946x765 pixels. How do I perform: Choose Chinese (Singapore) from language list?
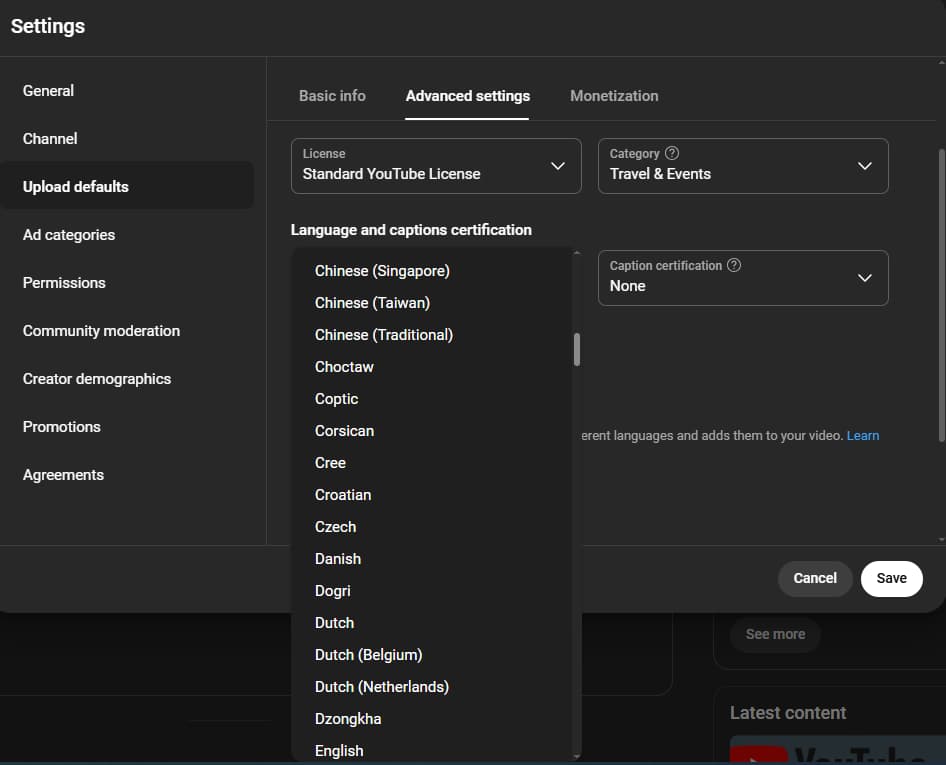(x=432, y=271)
